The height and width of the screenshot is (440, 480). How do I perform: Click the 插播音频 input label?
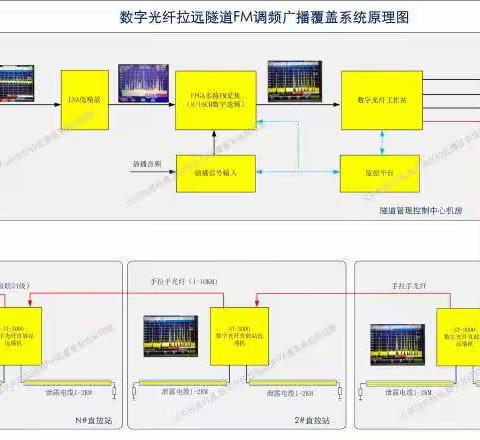147,164
